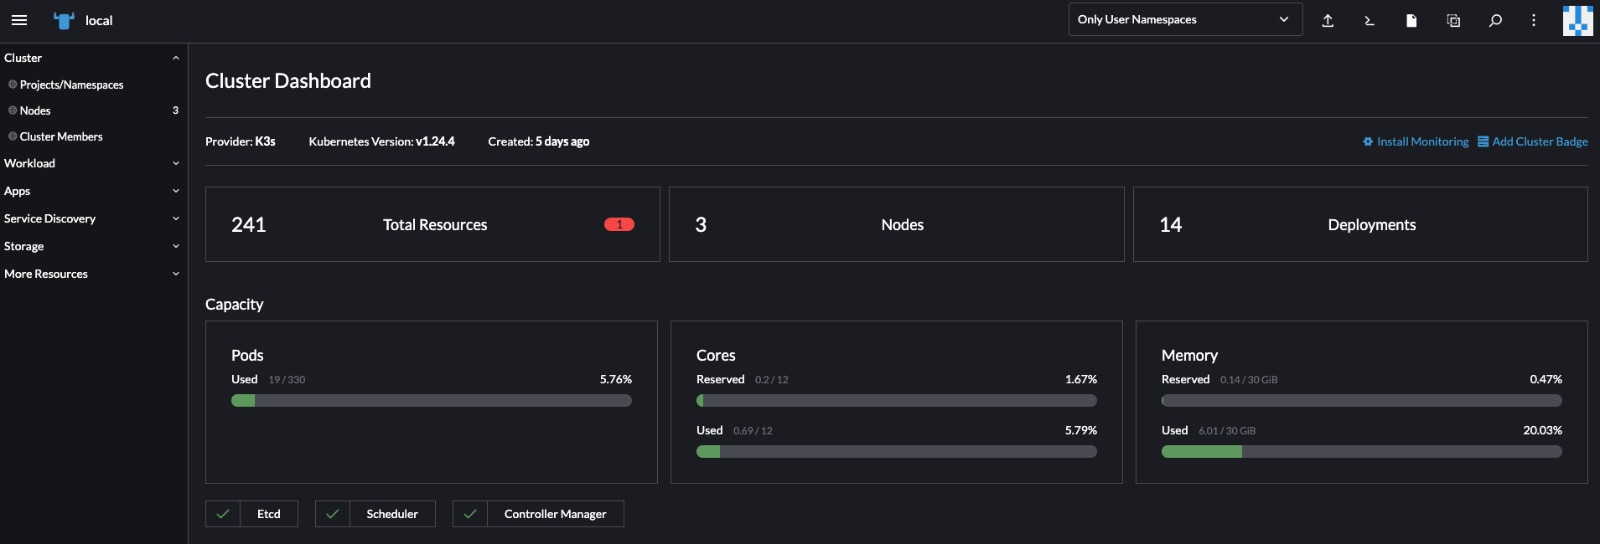
Task: Click the Cluster Dashboard heading
Action: 288,81
